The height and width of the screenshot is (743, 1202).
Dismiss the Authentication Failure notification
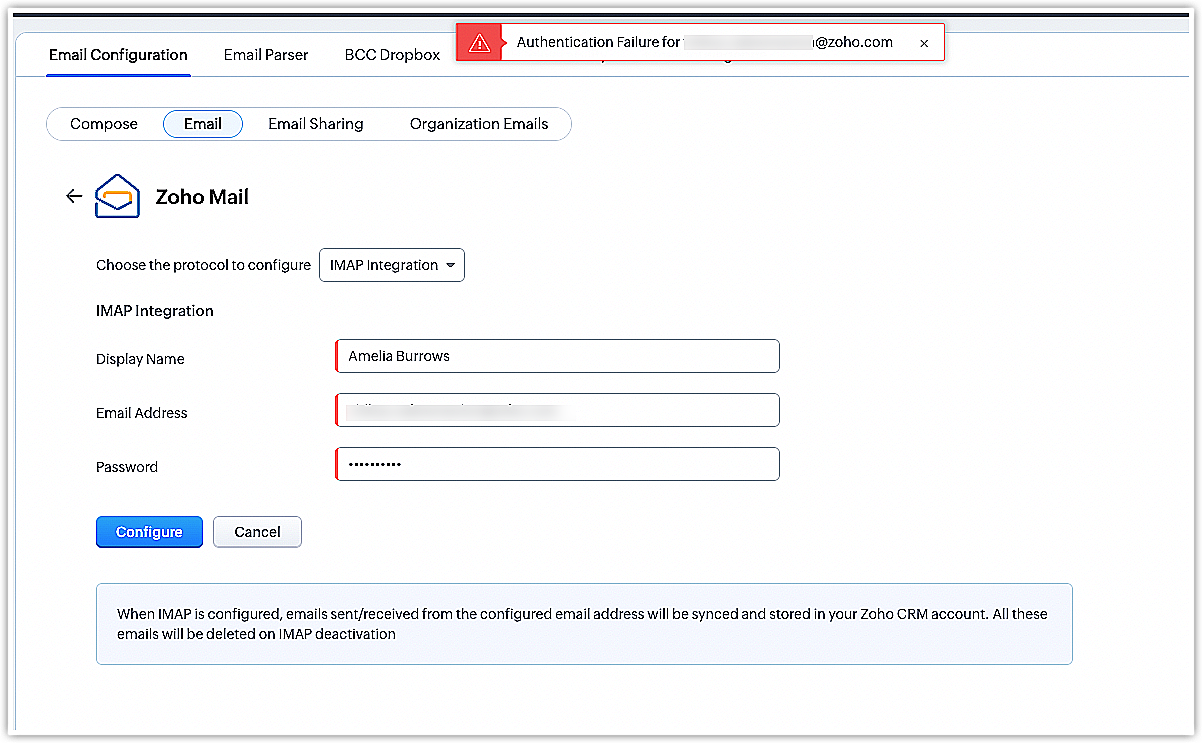[924, 43]
